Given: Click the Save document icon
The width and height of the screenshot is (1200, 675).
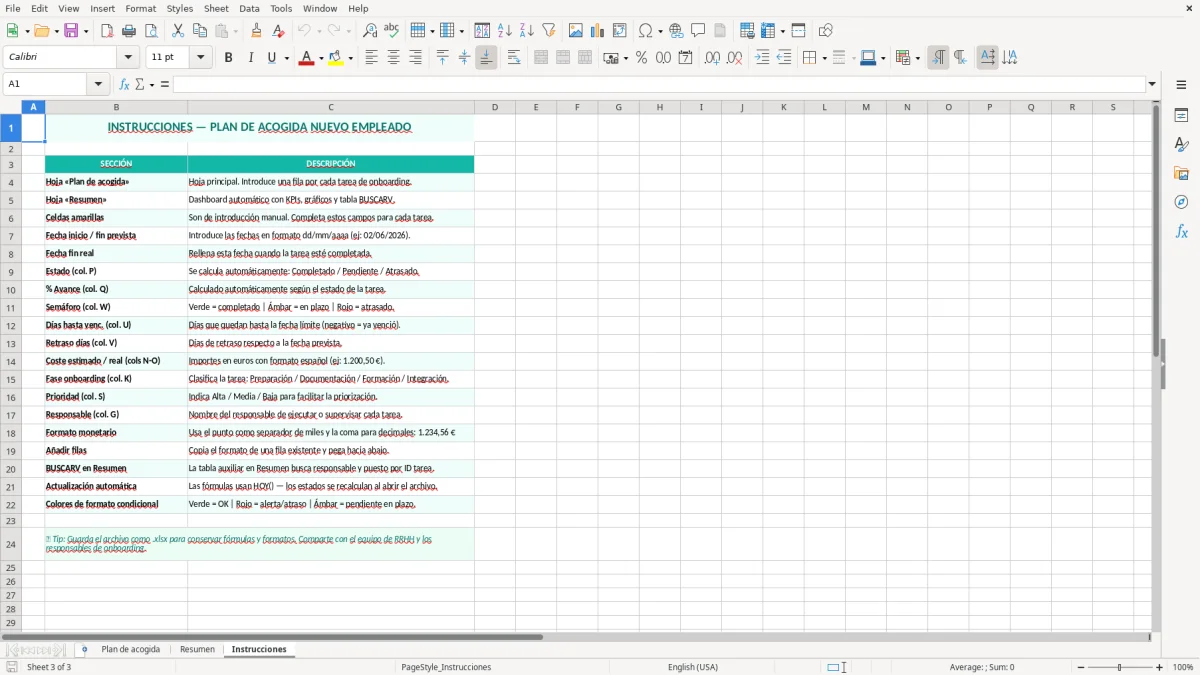Looking at the screenshot, I should [71, 31].
